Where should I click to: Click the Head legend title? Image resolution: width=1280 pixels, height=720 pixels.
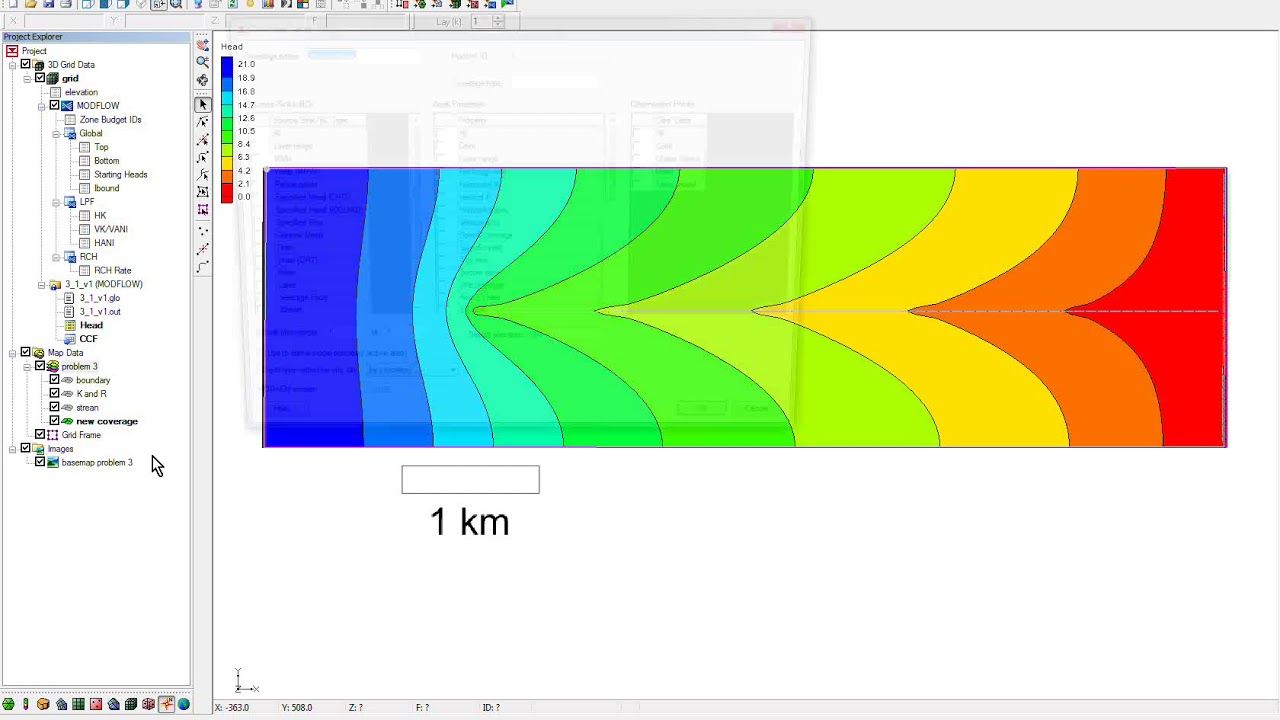(232, 46)
